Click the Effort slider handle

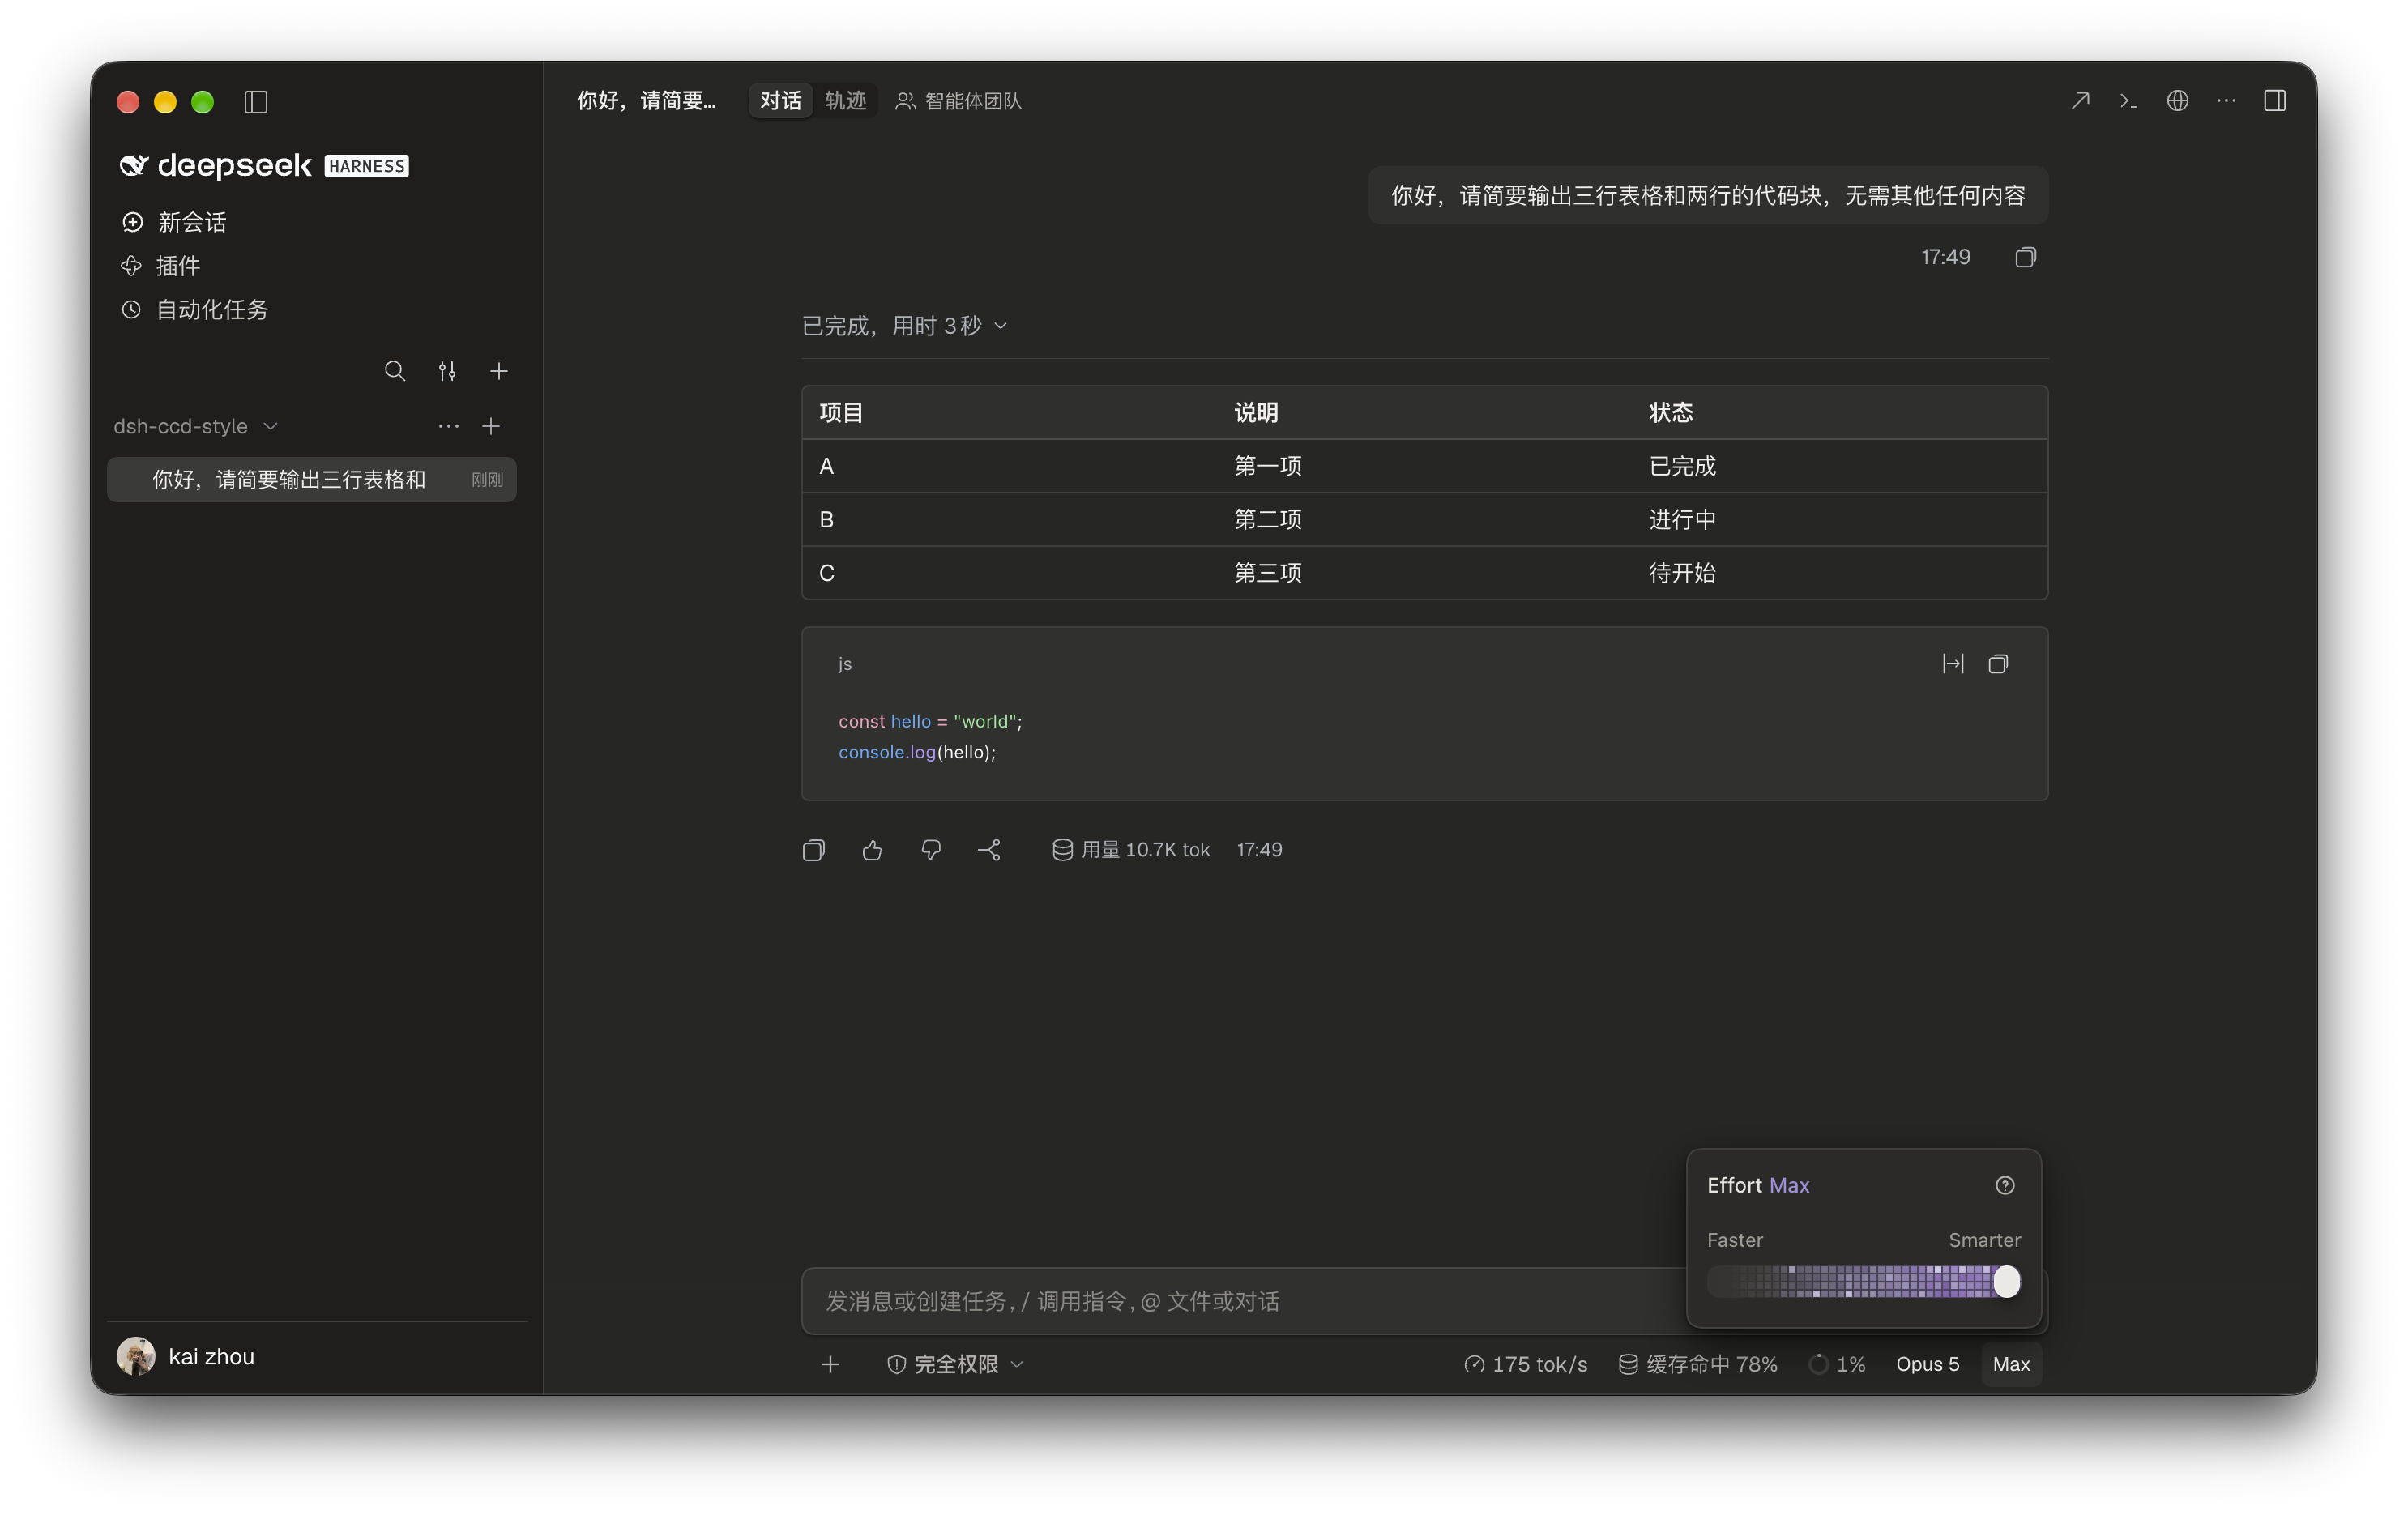click(x=2006, y=1282)
